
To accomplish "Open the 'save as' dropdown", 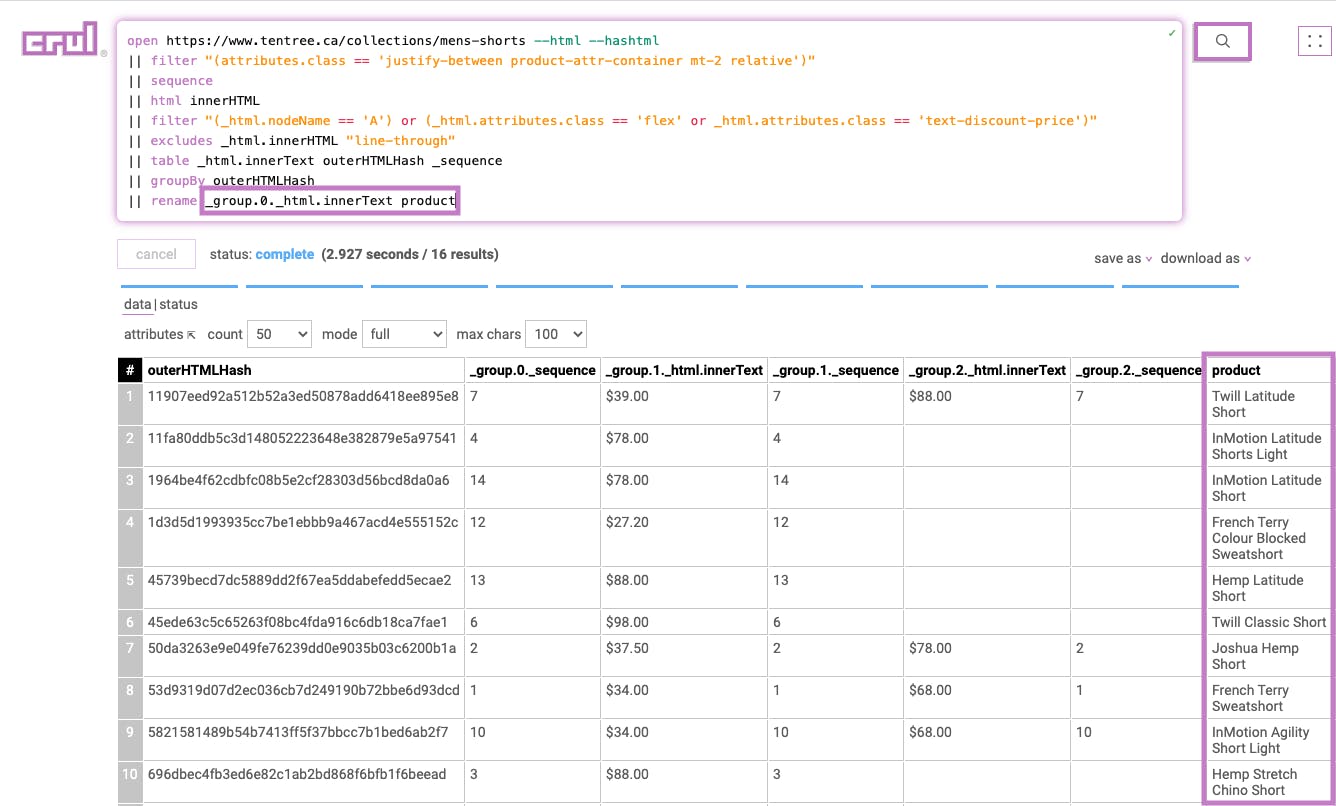I will 1123,258.
